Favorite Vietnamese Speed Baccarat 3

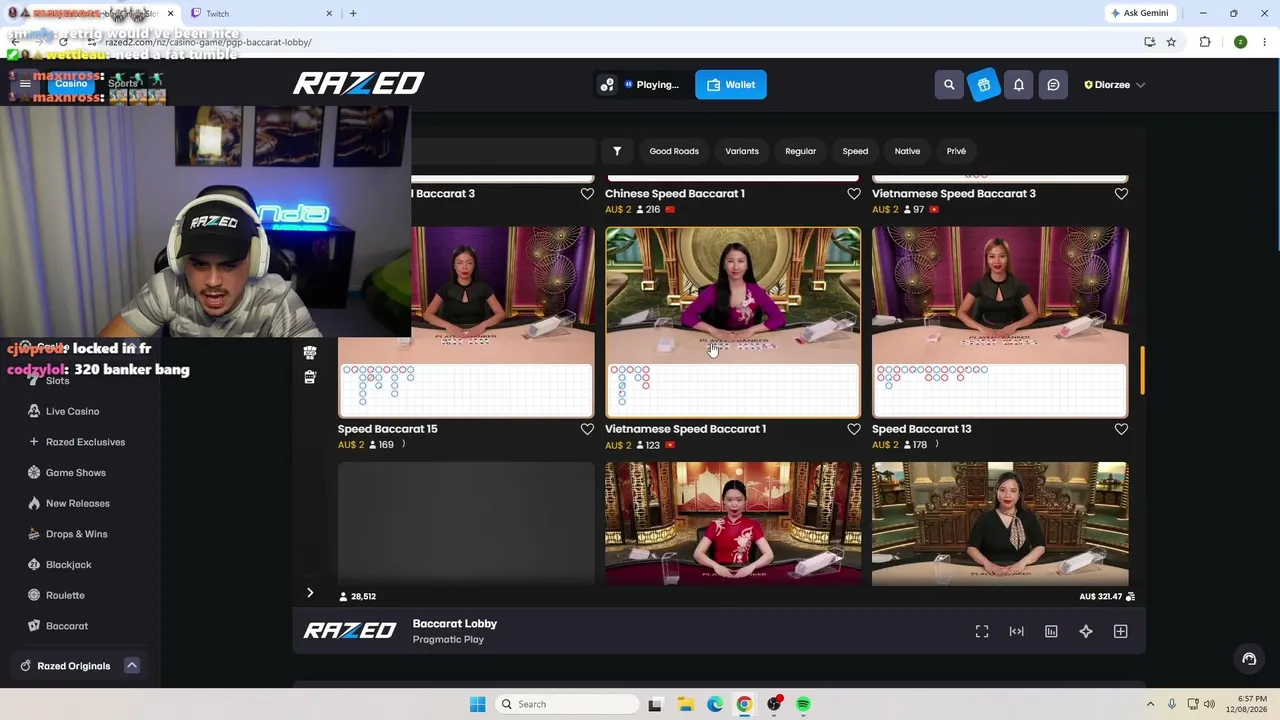(x=1121, y=194)
